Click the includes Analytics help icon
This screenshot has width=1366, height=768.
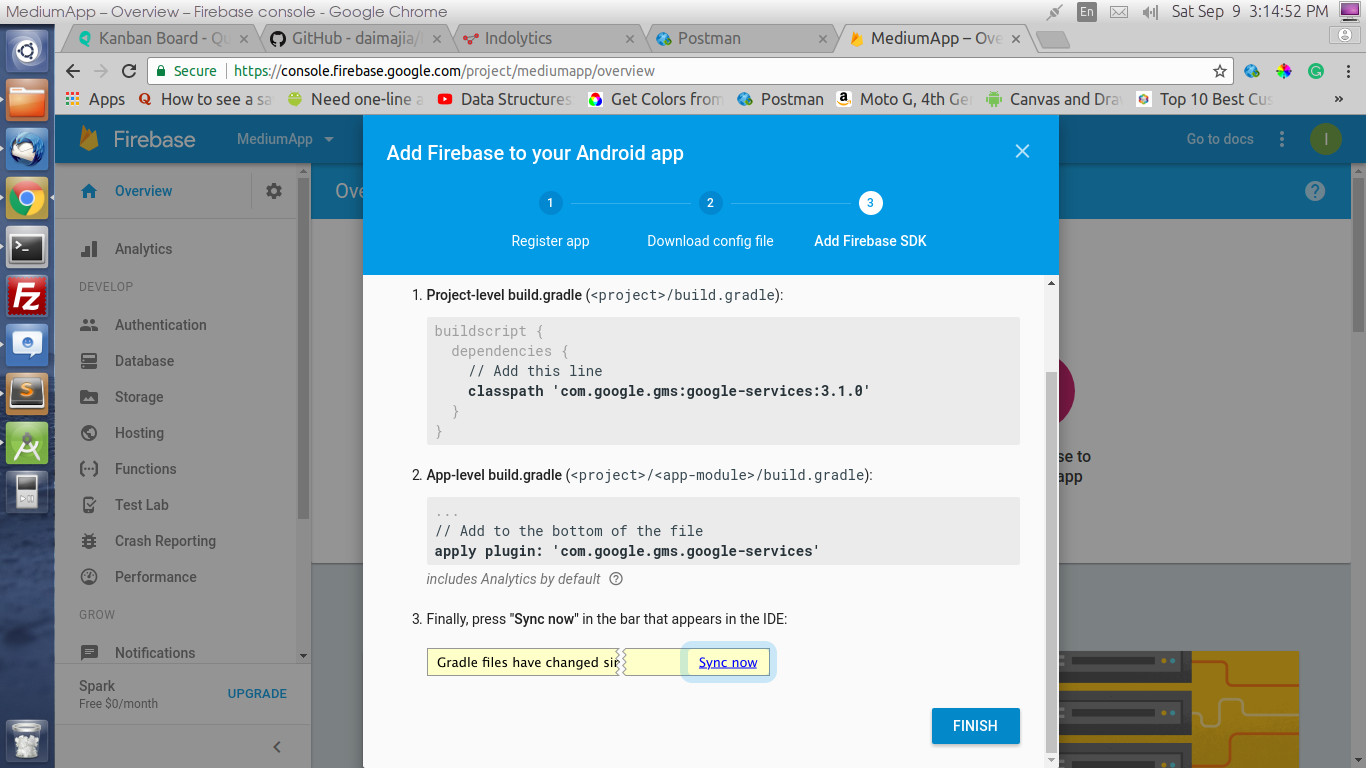tap(616, 579)
